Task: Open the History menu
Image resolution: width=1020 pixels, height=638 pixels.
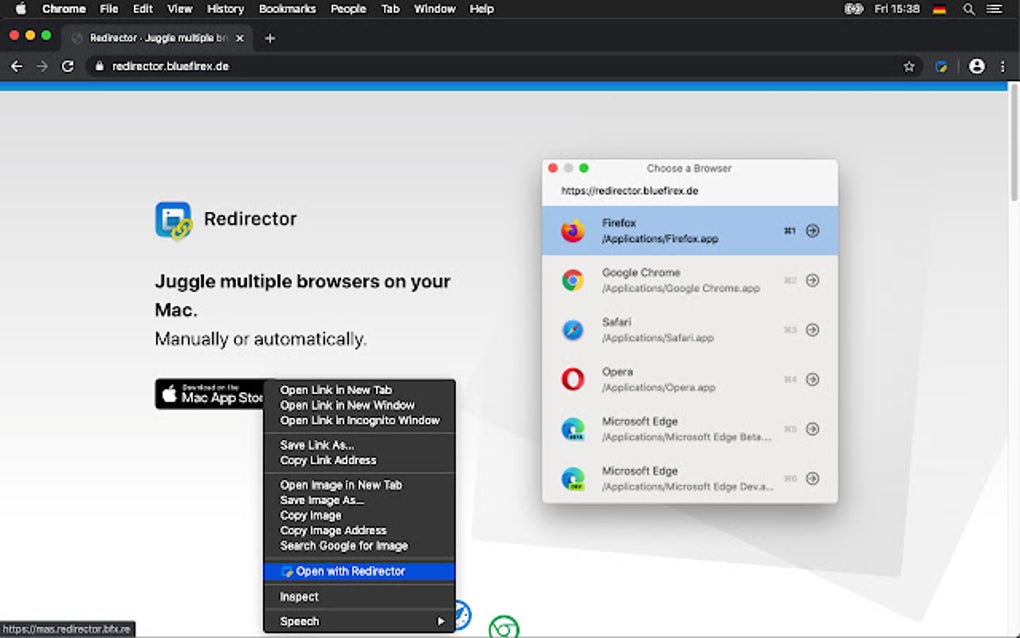Action: pyautogui.click(x=224, y=9)
